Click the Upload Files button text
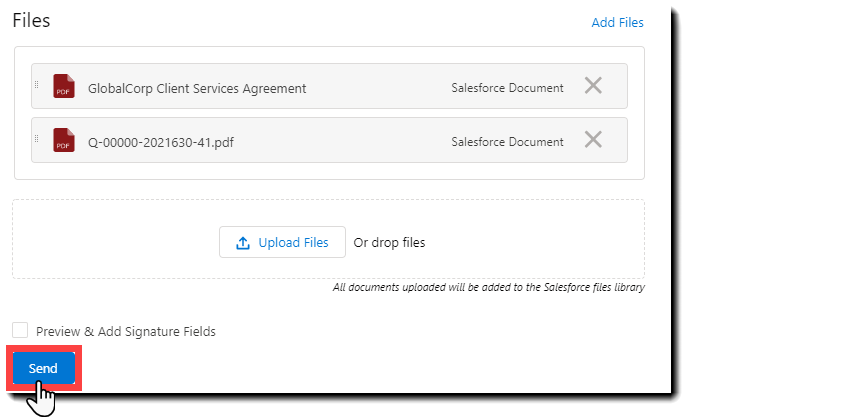This screenshot has height=417, width=860. click(x=293, y=242)
